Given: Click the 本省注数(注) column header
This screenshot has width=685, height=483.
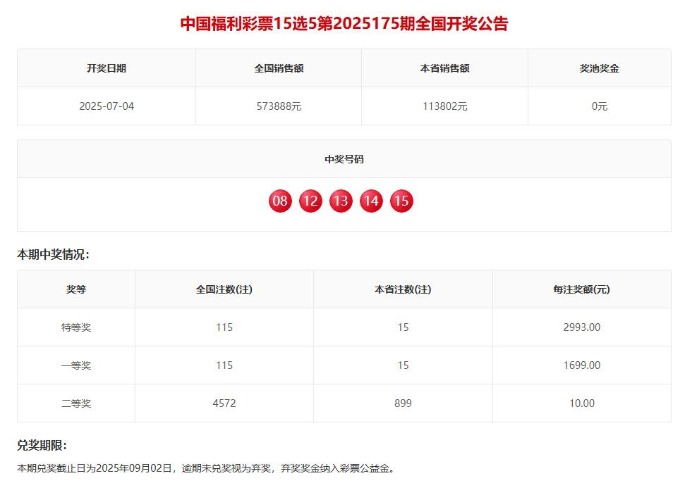Looking at the screenshot, I should click(403, 289).
